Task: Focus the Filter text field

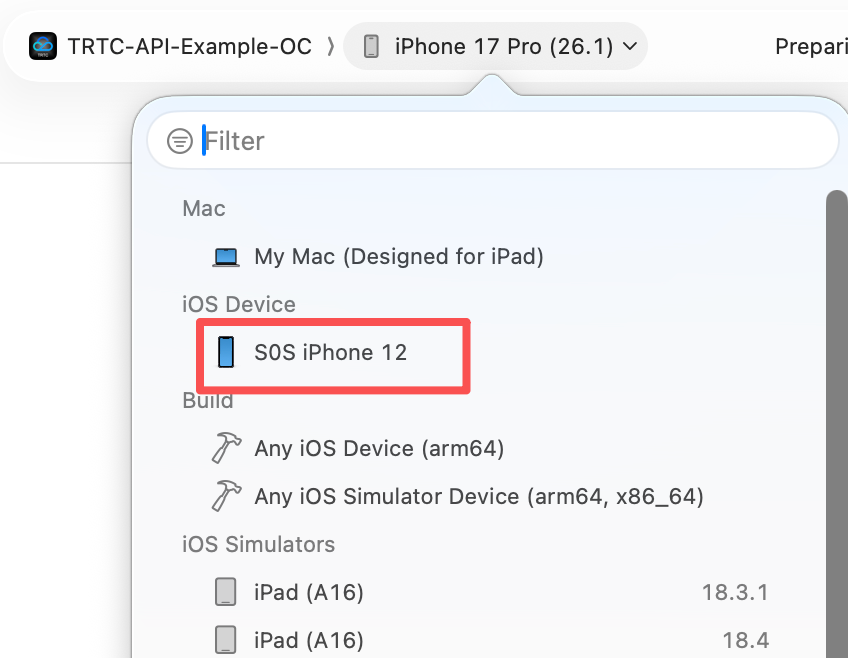Action: point(500,141)
